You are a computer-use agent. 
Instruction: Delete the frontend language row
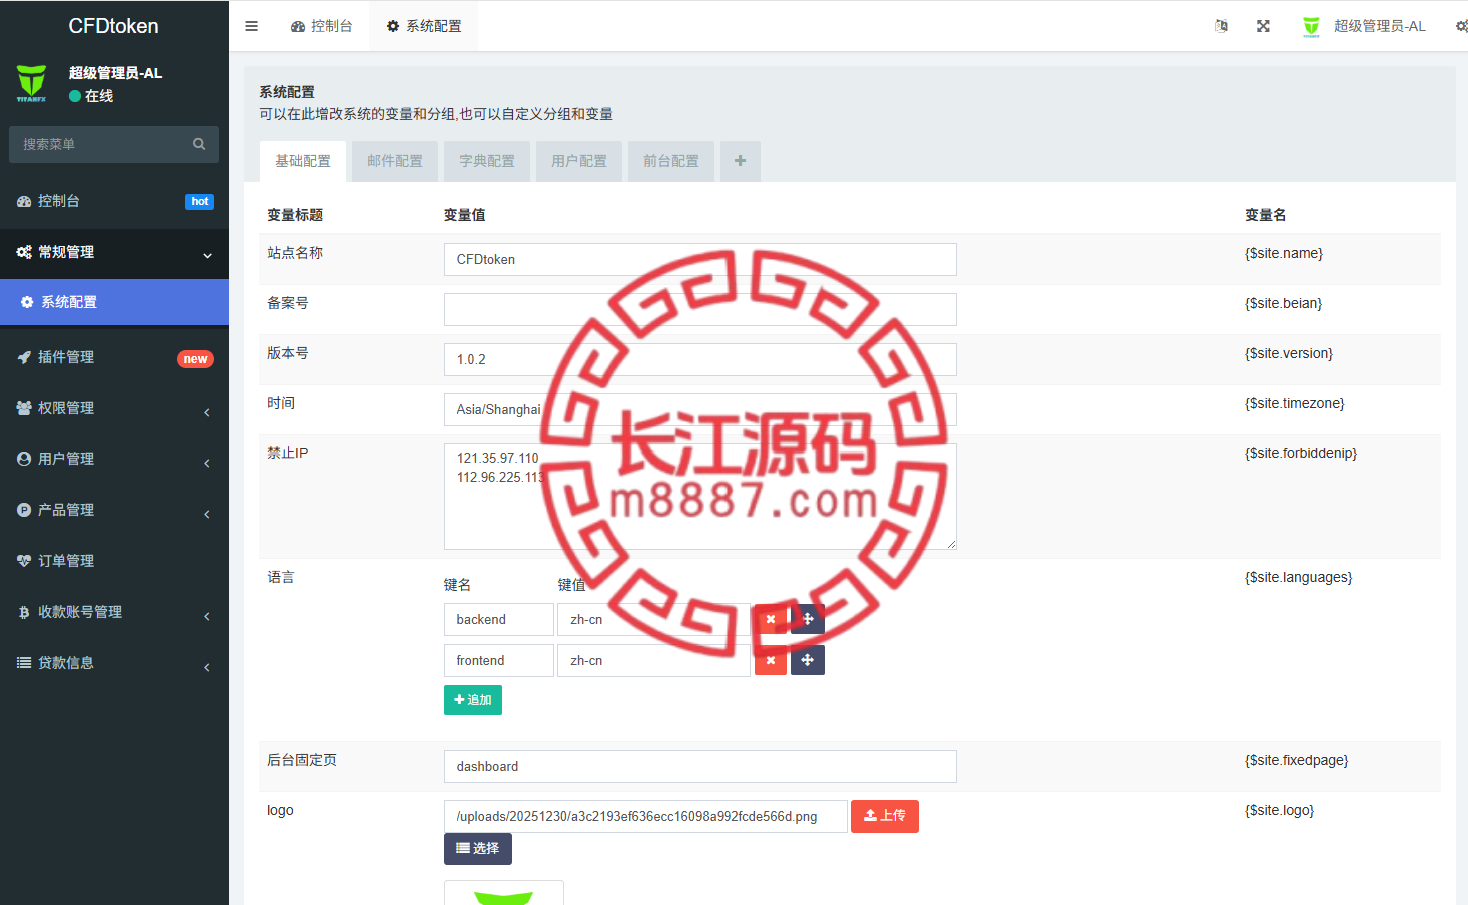(770, 660)
